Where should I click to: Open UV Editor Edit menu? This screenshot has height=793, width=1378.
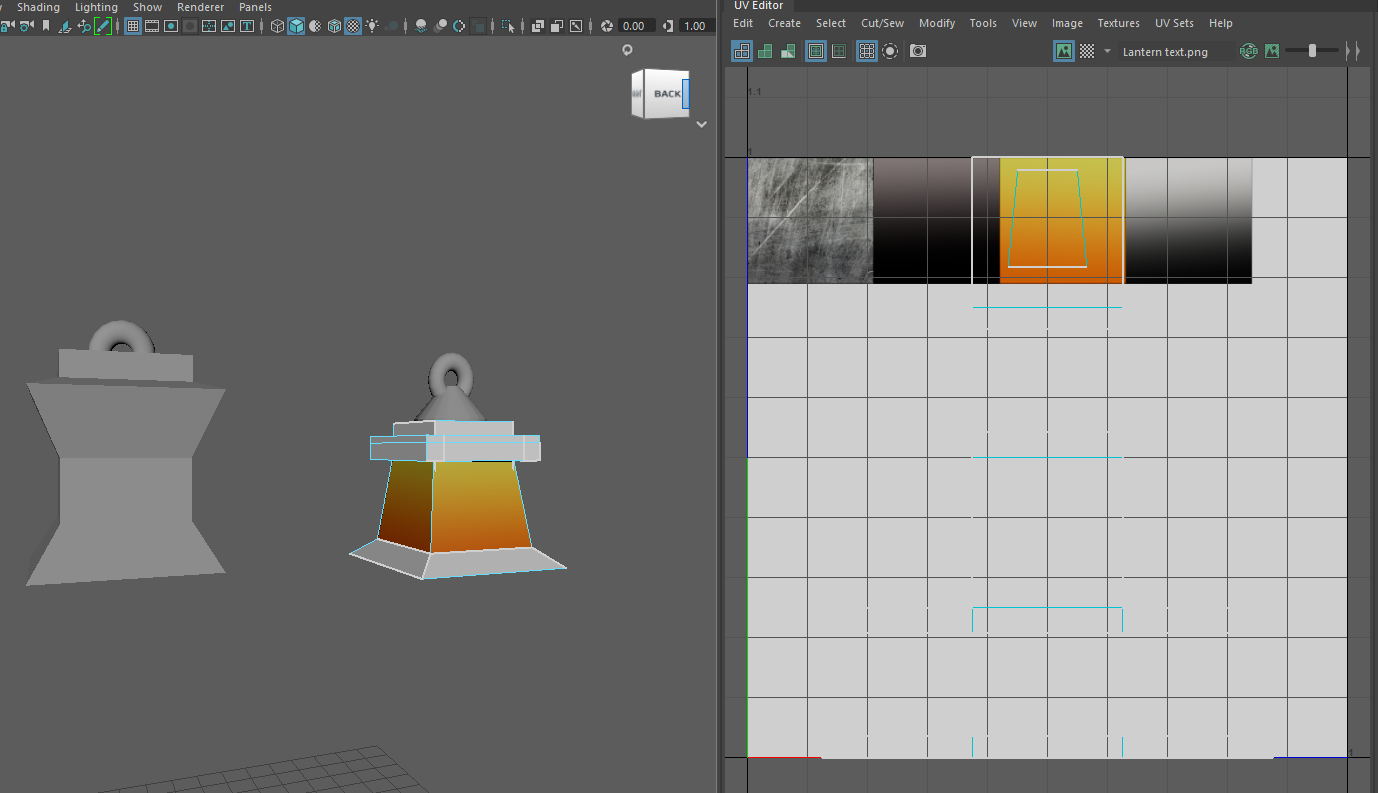(743, 23)
